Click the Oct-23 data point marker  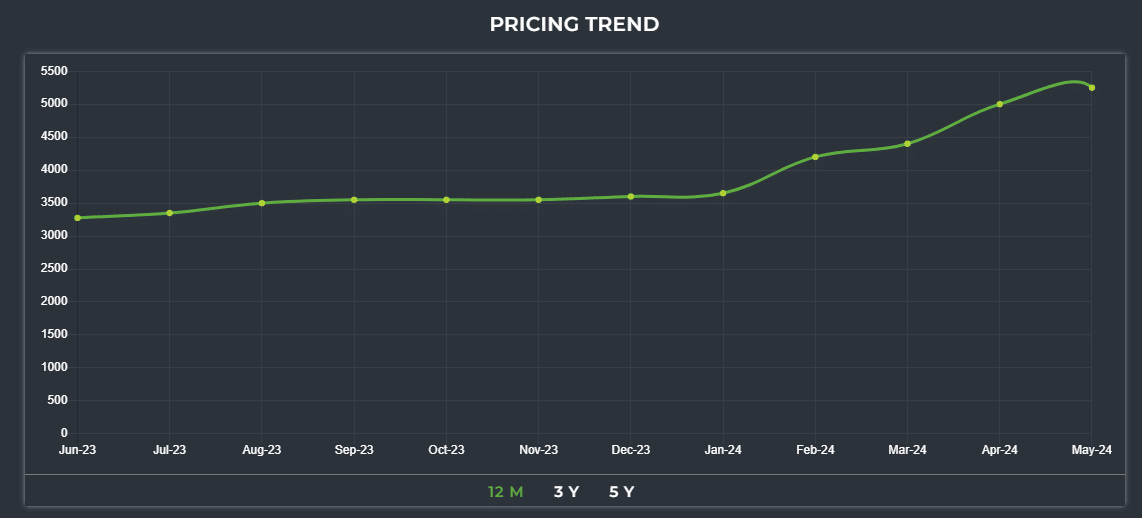446,200
